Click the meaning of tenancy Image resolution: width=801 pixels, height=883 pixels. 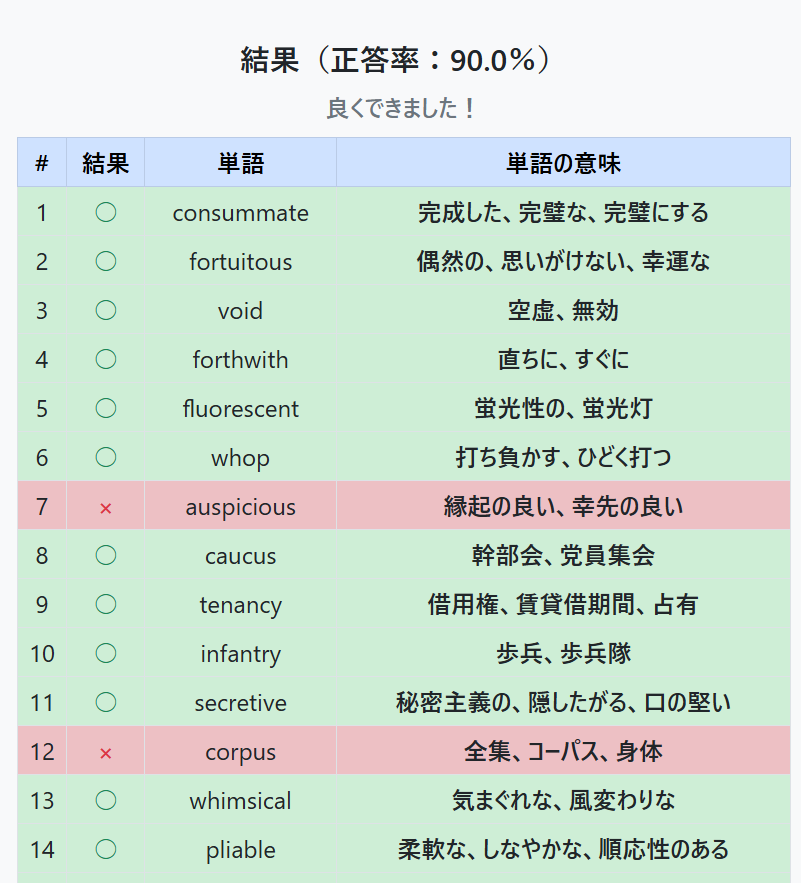click(563, 605)
